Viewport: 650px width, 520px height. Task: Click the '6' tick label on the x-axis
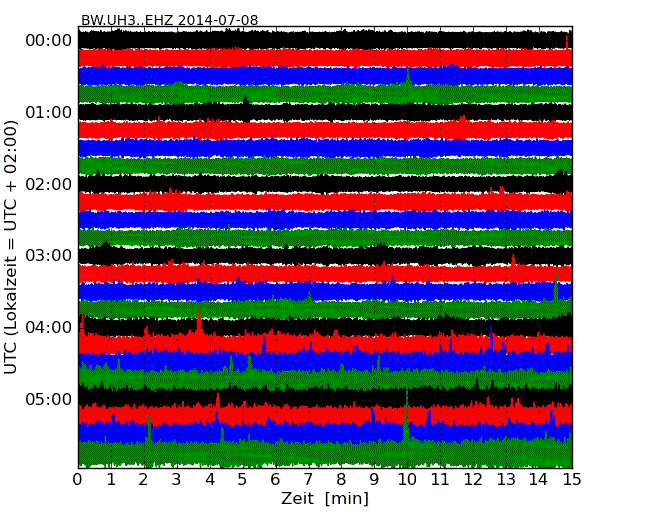(x=276, y=480)
